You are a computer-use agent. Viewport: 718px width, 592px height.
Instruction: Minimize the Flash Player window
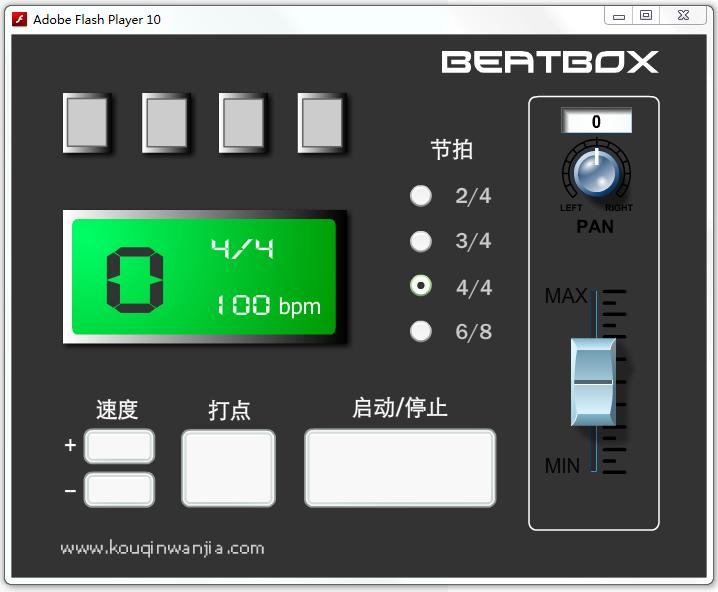click(x=619, y=16)
